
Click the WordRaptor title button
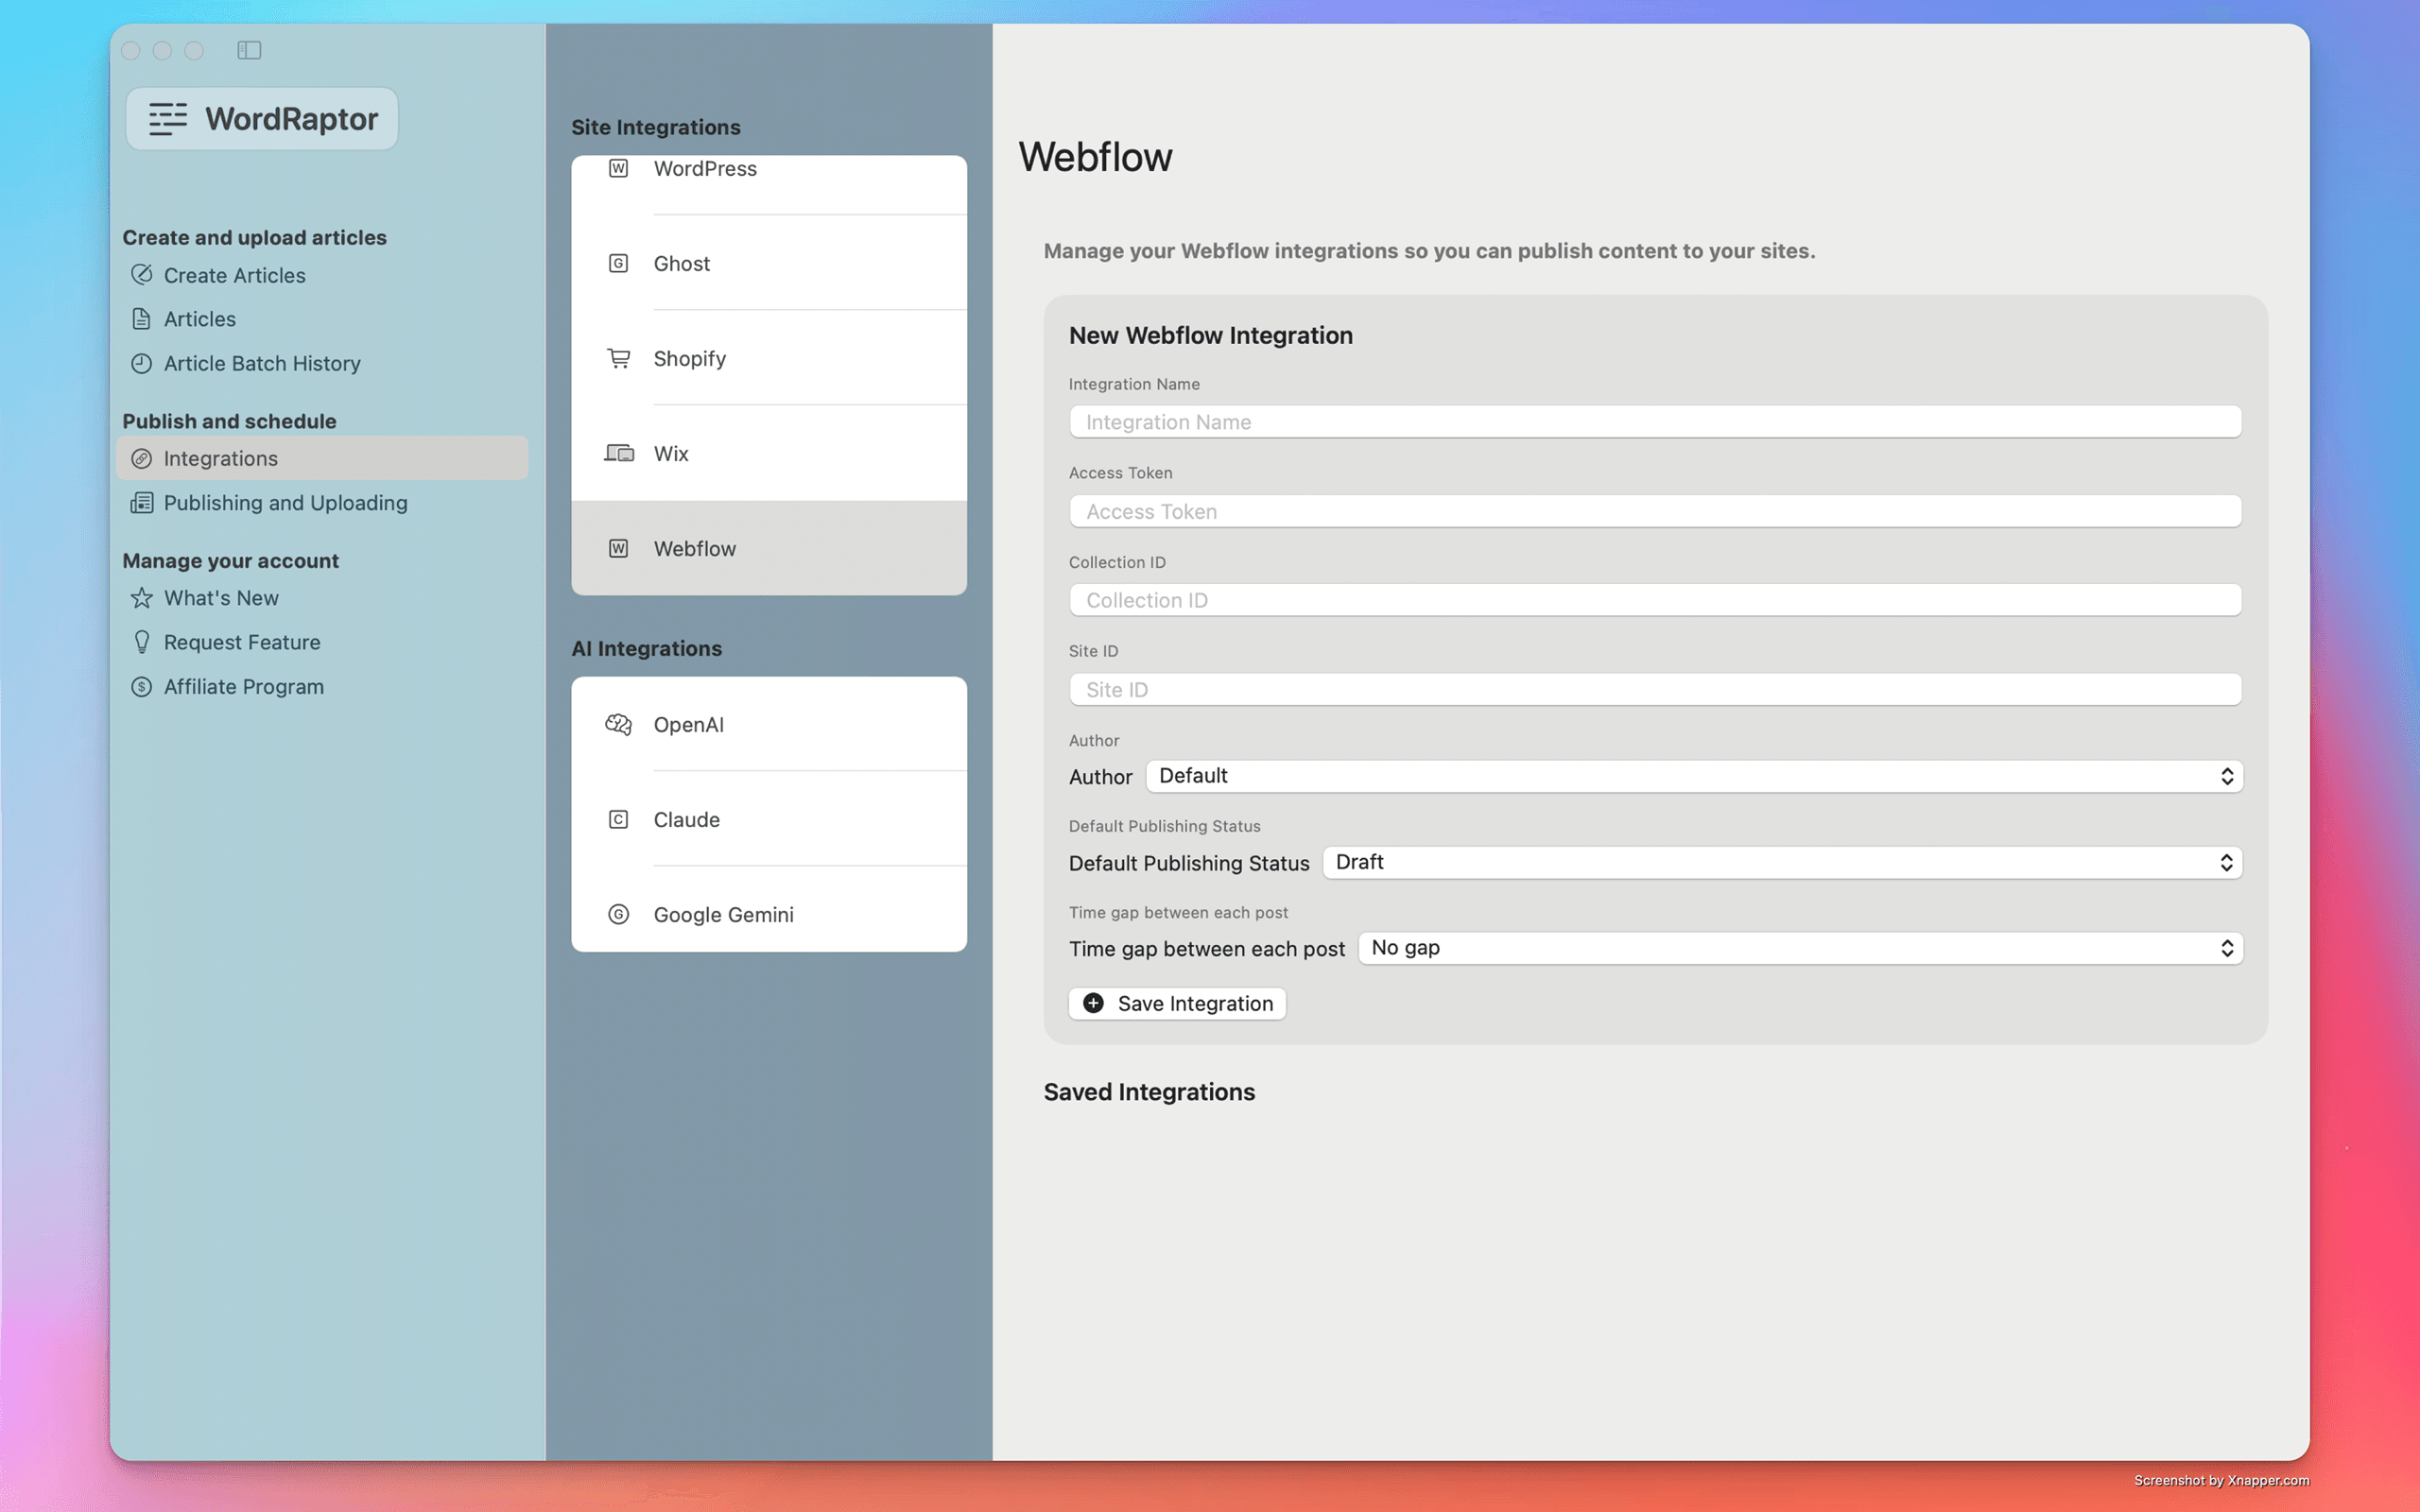pyautogui.click(x=262, y=118)
